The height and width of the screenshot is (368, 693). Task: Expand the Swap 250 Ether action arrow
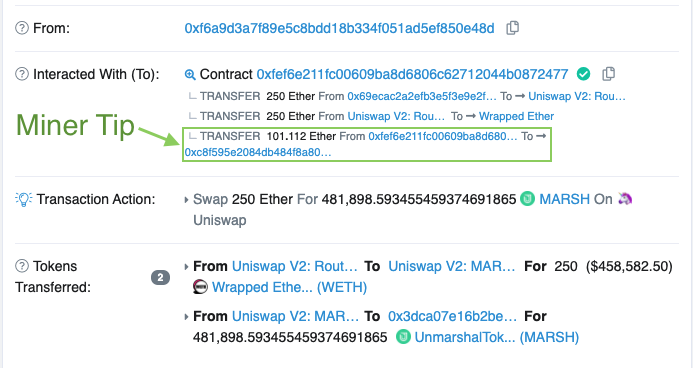tap(186, 200)
